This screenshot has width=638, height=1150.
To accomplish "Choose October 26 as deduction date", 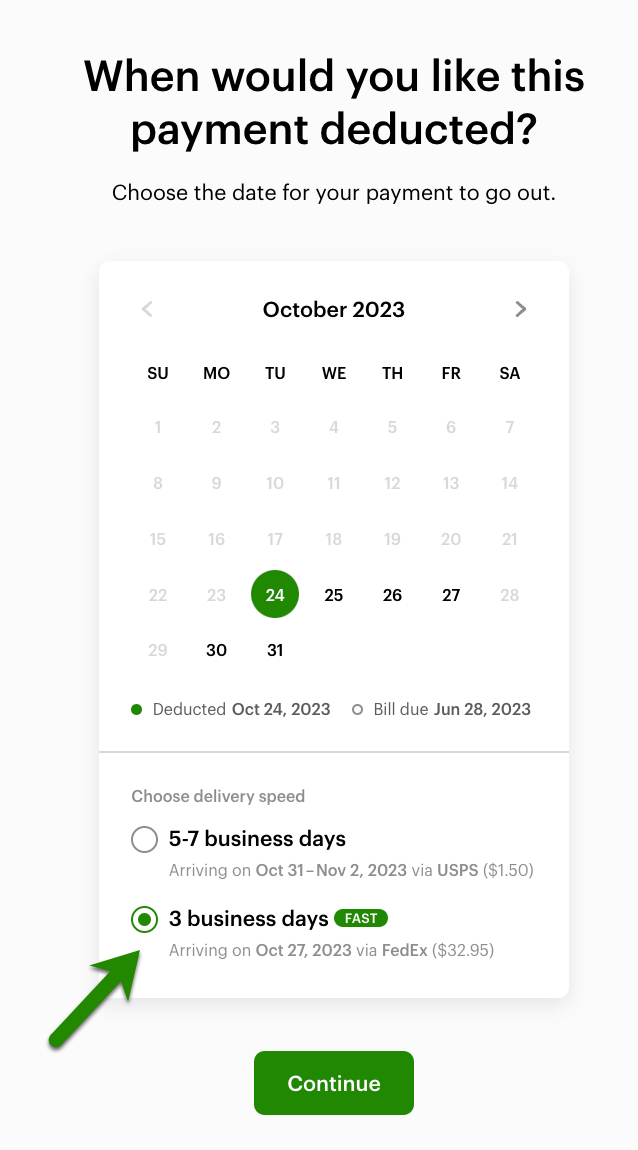I will [x=392, y=595].
